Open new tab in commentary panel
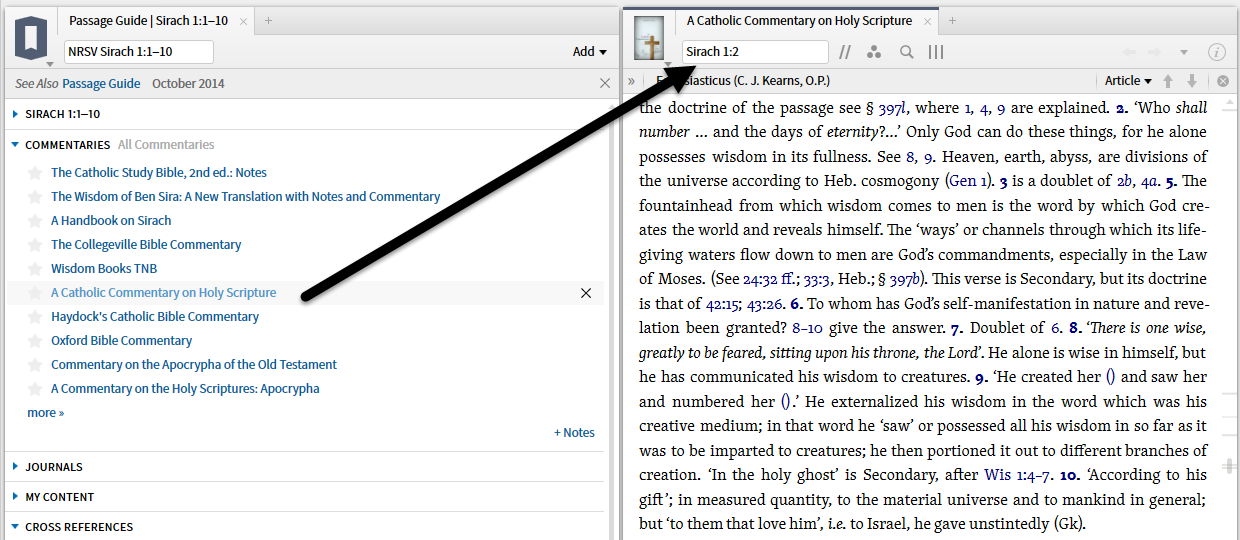The height and width of the screenshot is (540, 1240). pos(952,20)
